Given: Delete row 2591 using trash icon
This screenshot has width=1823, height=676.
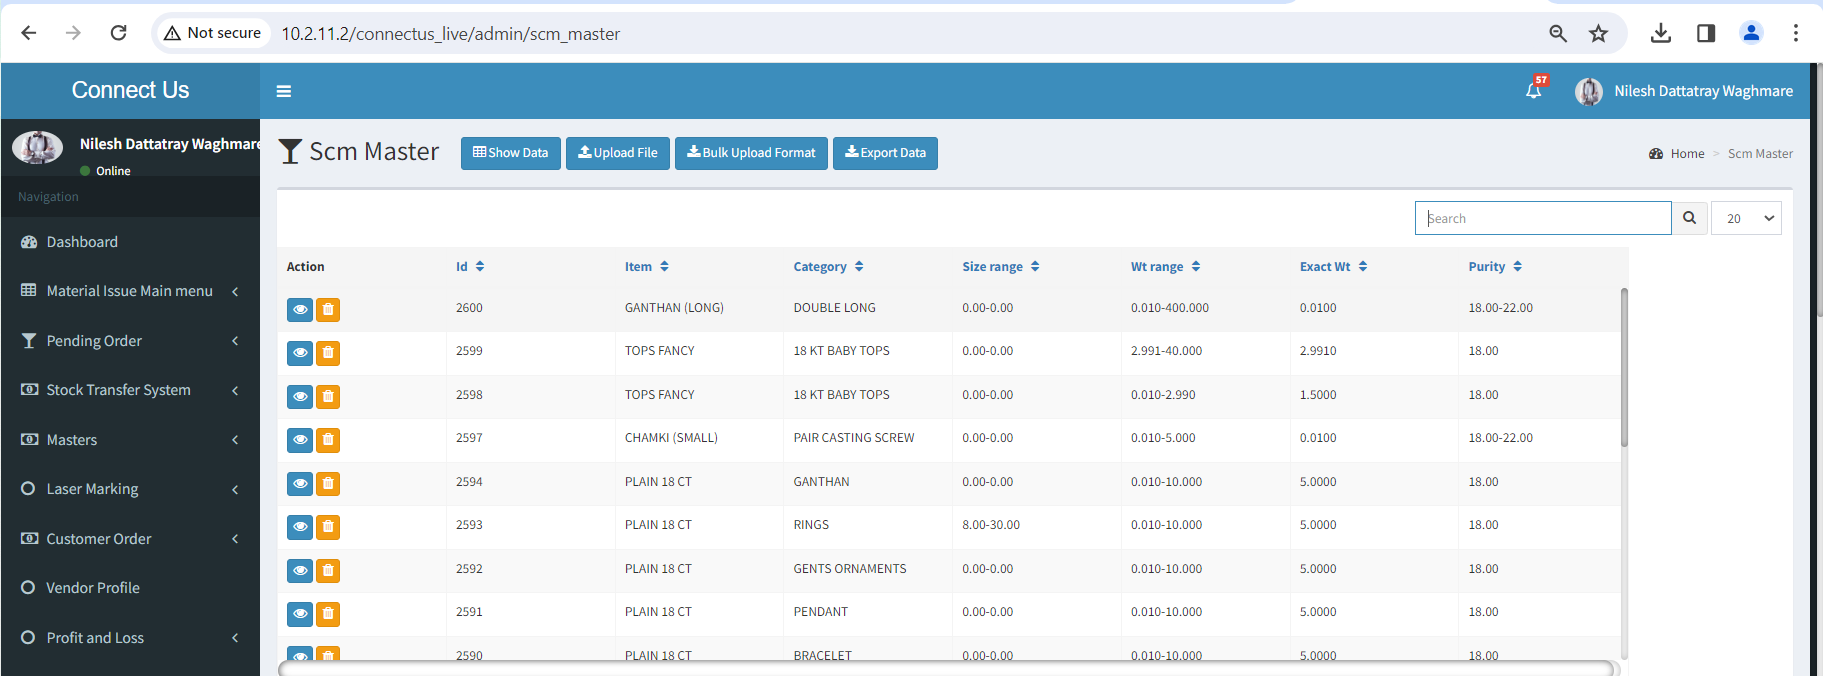Looking at the screenshot, I should coord(328,614).
